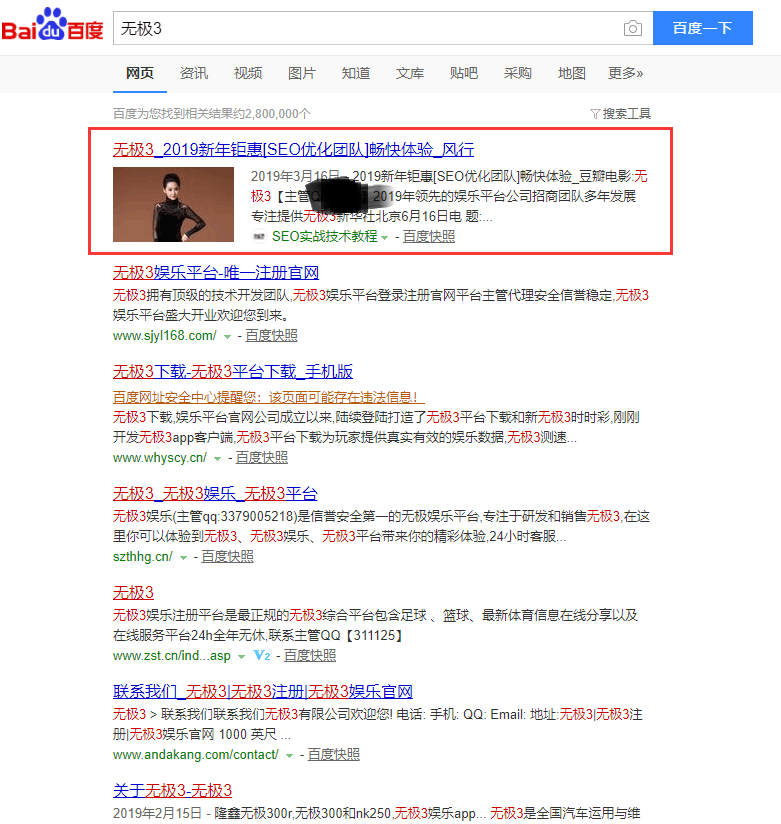Open 百度快照 for www.sjyl168.com
Screen dimensions: 781x824
[x=271, y=335]
